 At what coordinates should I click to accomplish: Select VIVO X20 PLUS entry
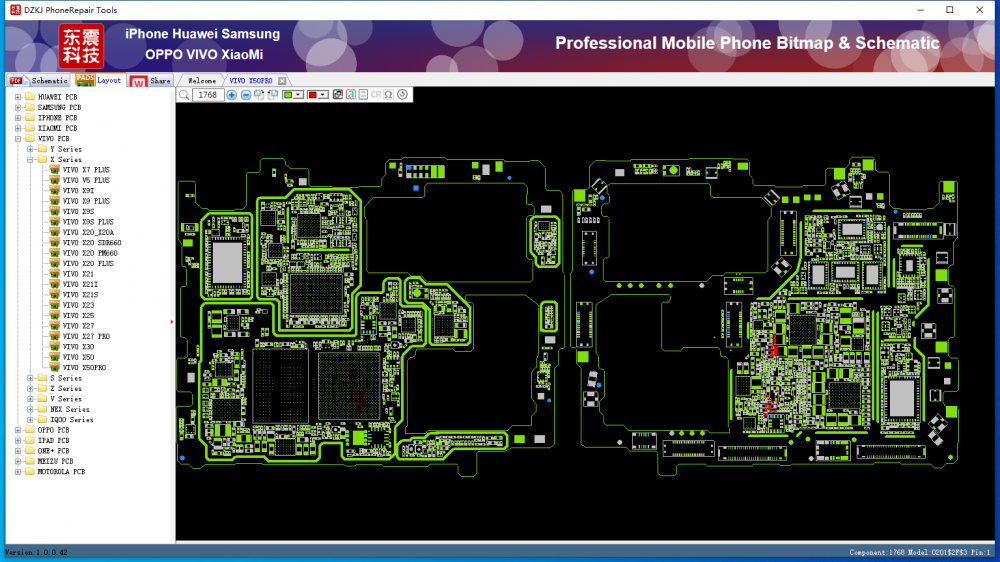pos(88,263)
